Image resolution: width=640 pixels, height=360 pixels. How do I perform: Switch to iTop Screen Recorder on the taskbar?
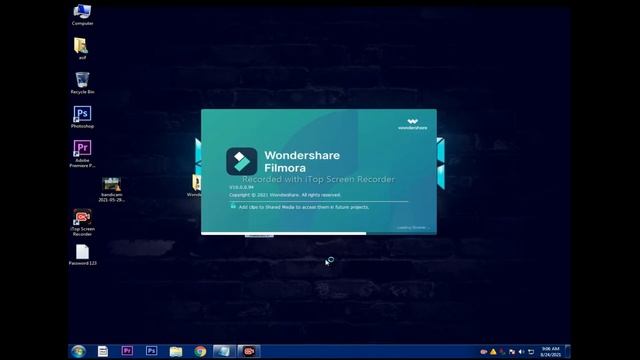249,351
